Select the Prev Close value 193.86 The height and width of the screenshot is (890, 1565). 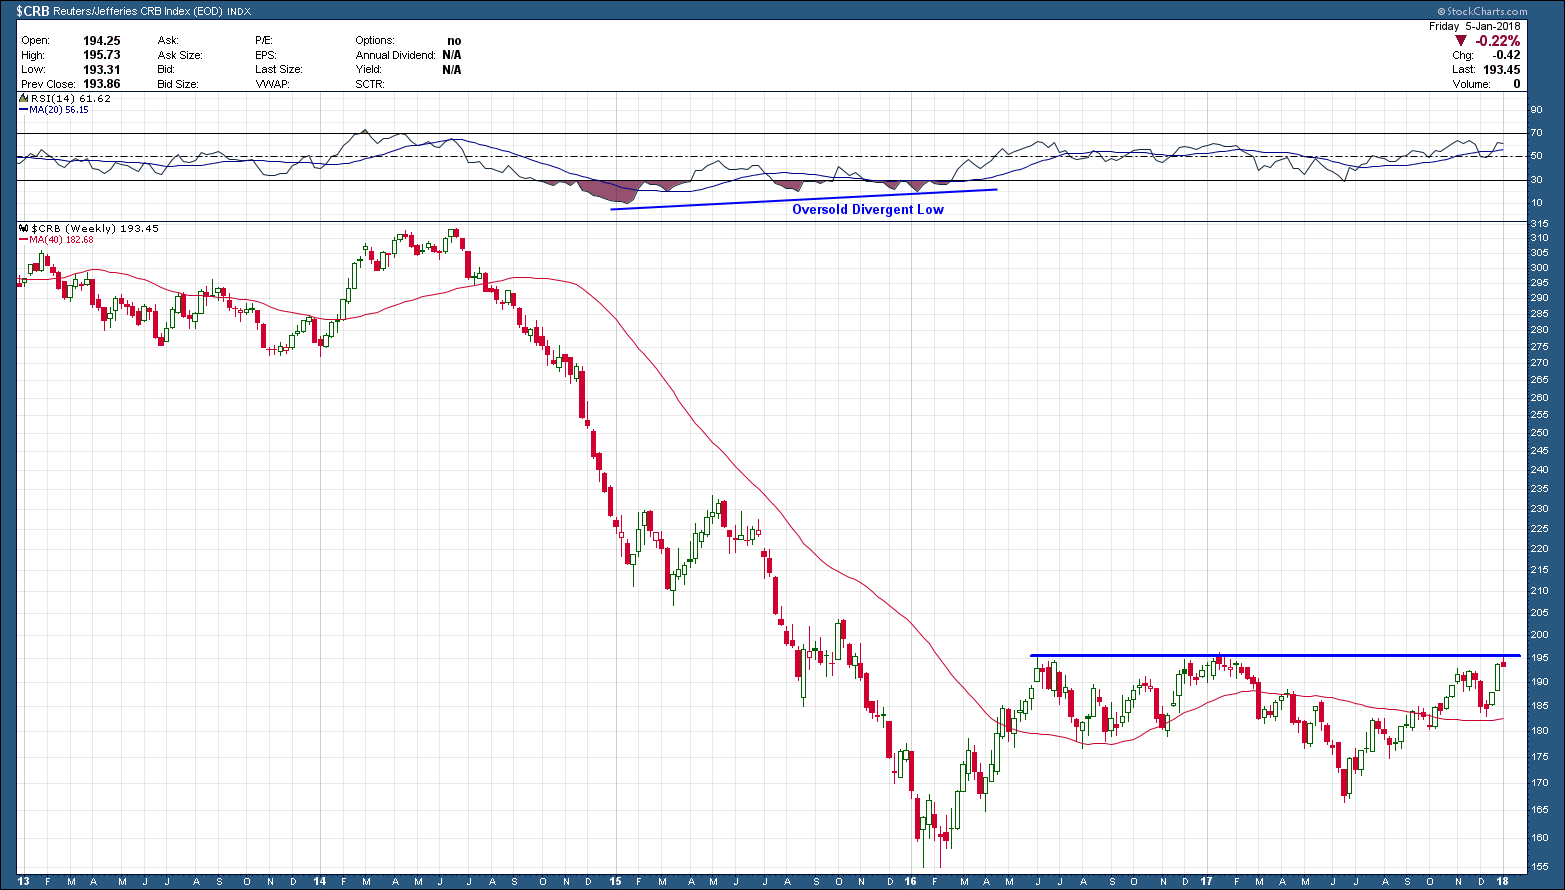102,84
